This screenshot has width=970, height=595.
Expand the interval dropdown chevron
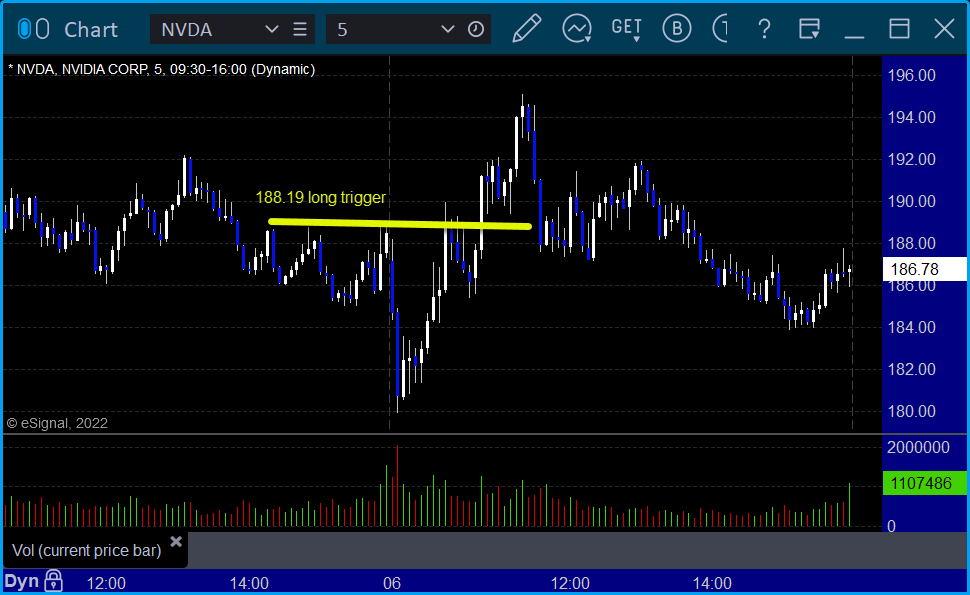point(447,29)
